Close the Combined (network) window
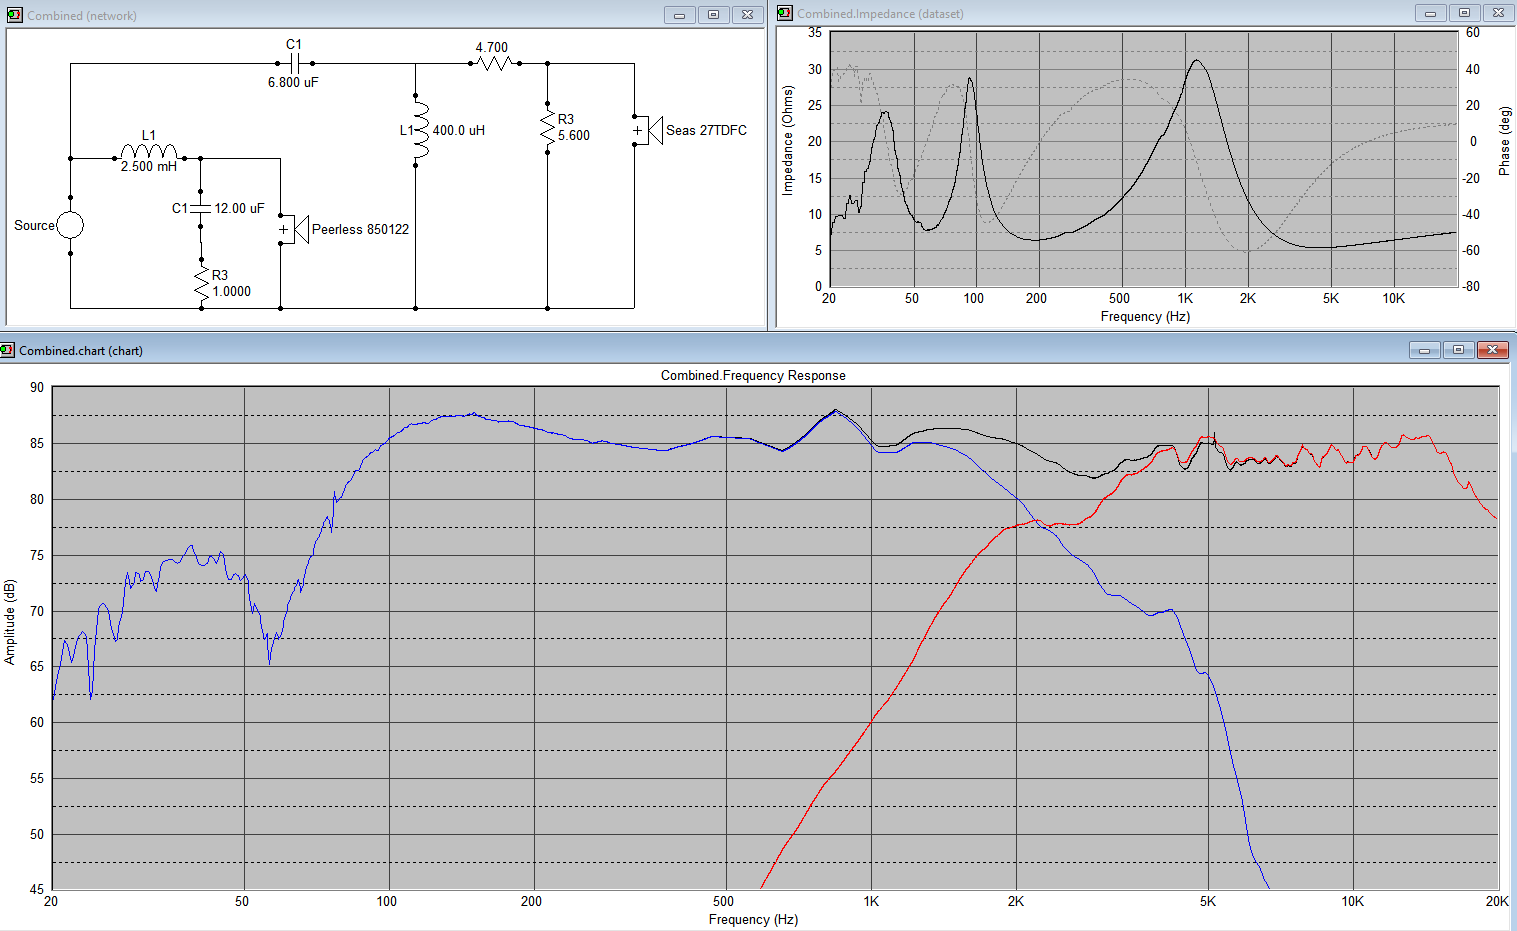 click(x=747, y=15)
